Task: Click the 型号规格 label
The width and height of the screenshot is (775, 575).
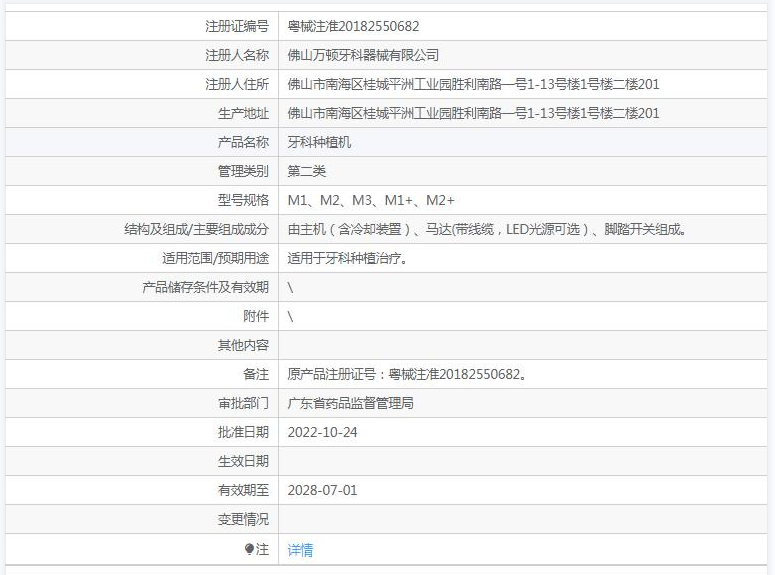Action: 243,200
